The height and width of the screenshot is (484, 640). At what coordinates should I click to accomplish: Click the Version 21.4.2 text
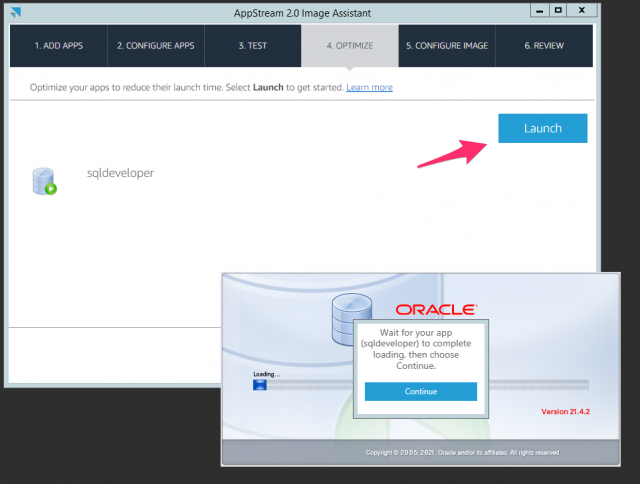click(x=565, y=411)
